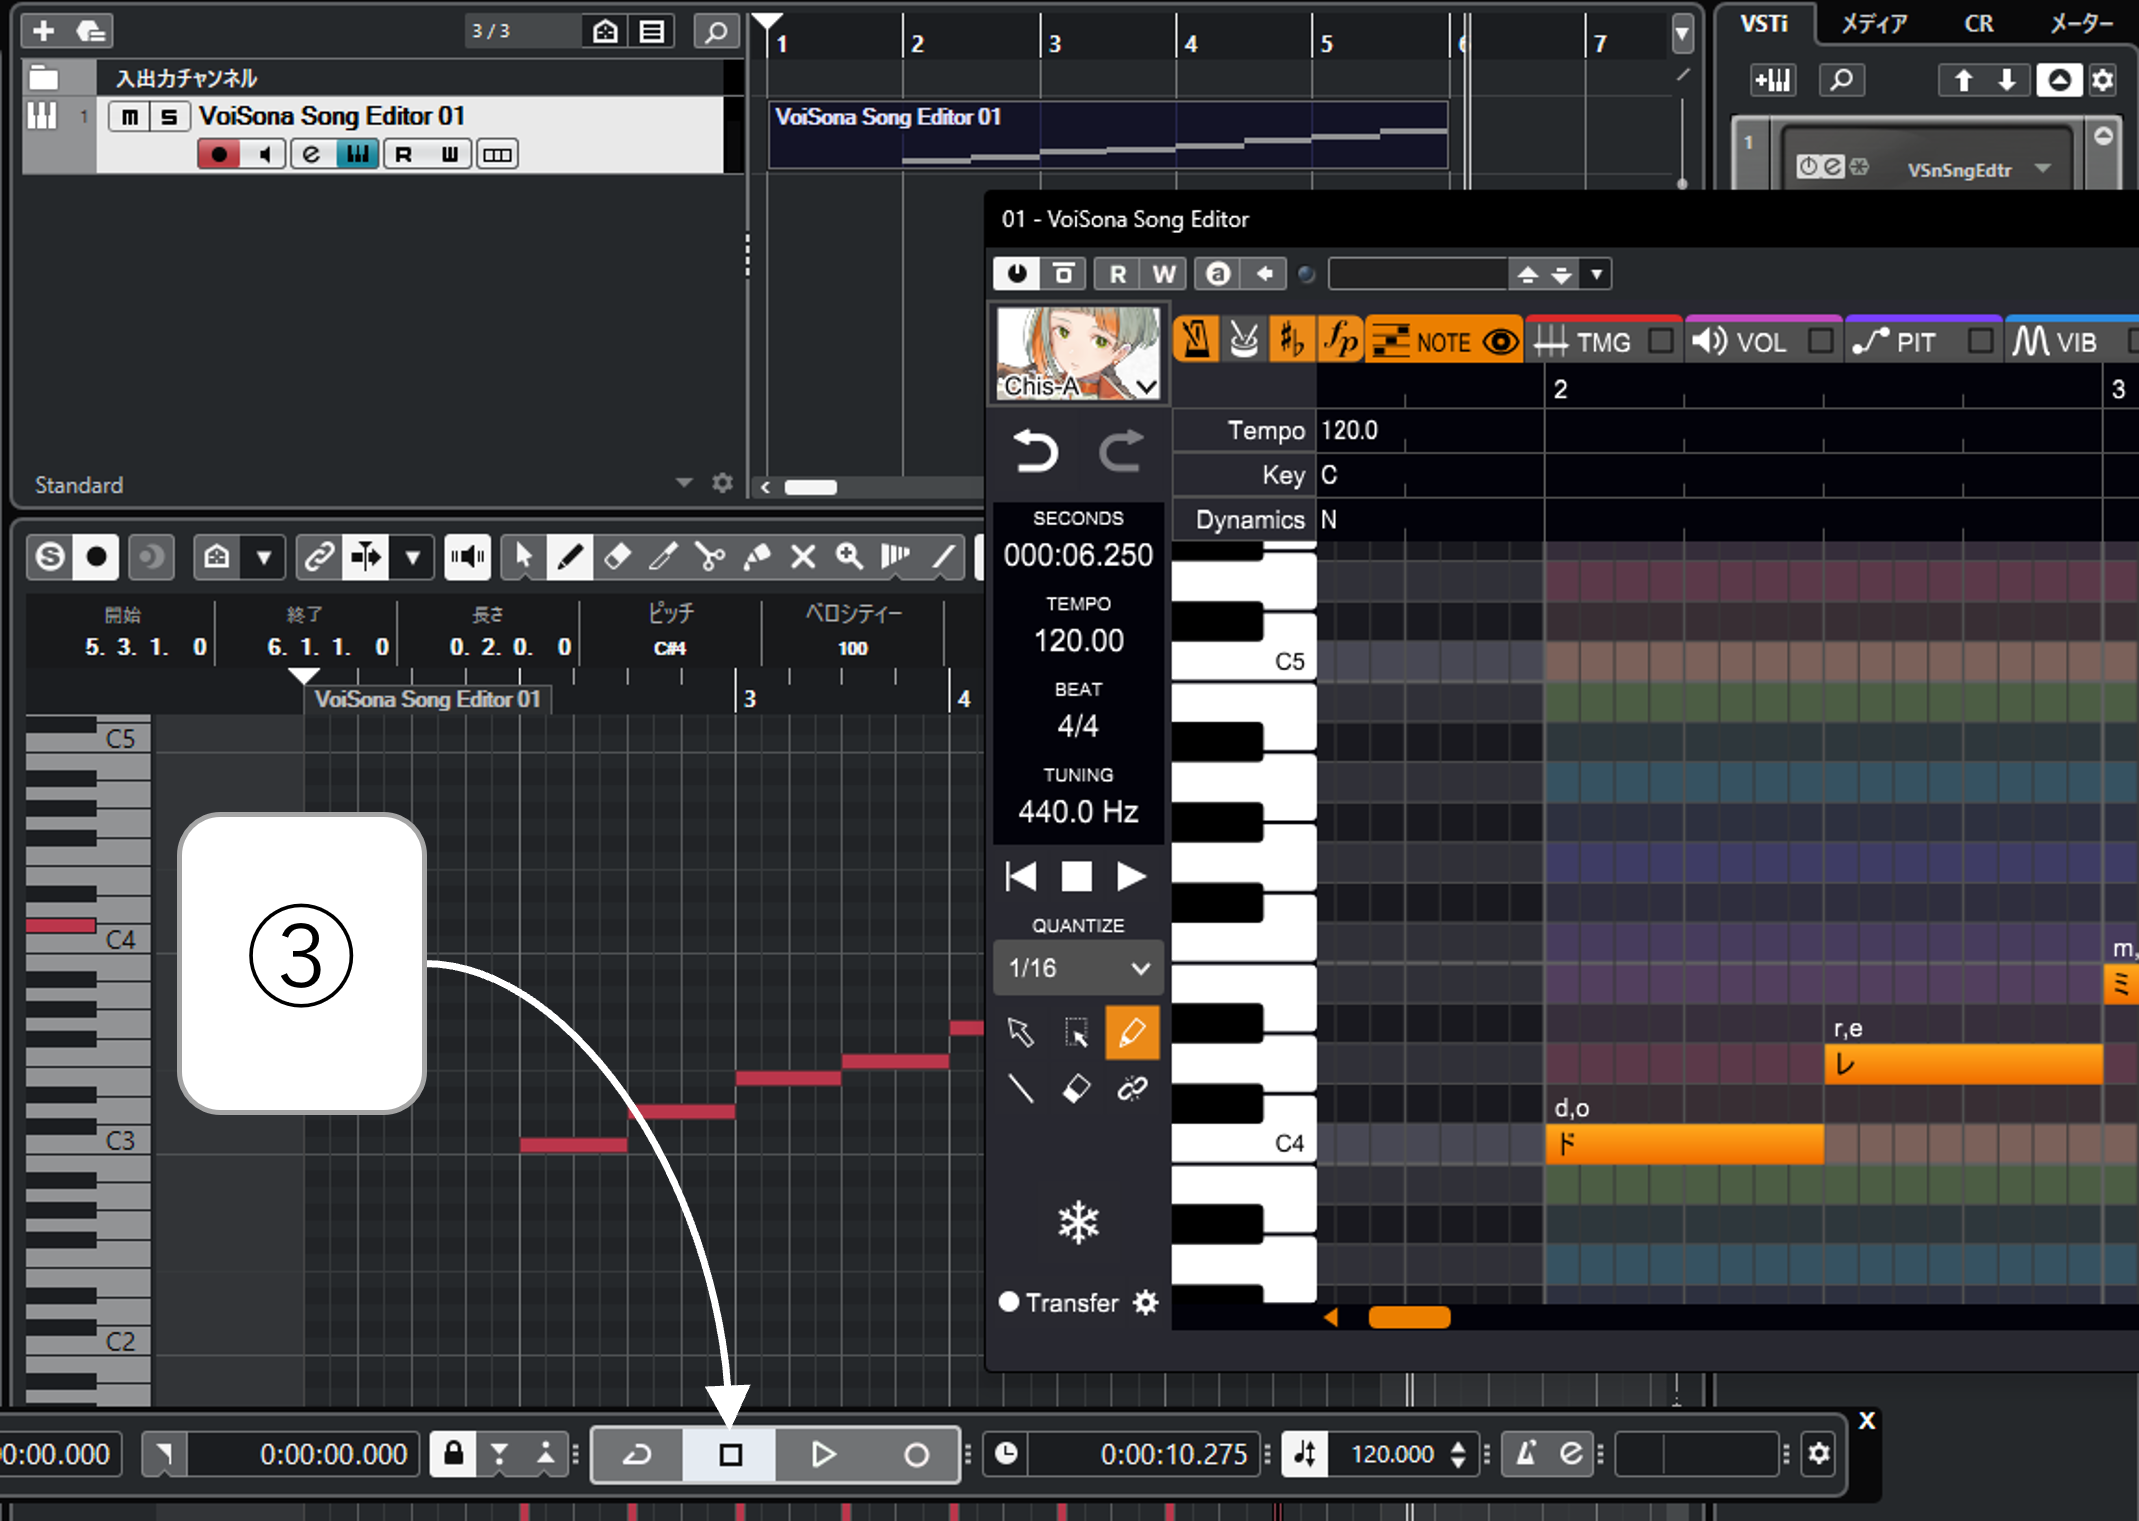Click the dynamics fp icon
This screenshot has height=1521, width=2139.
[x=1340, y=341]
